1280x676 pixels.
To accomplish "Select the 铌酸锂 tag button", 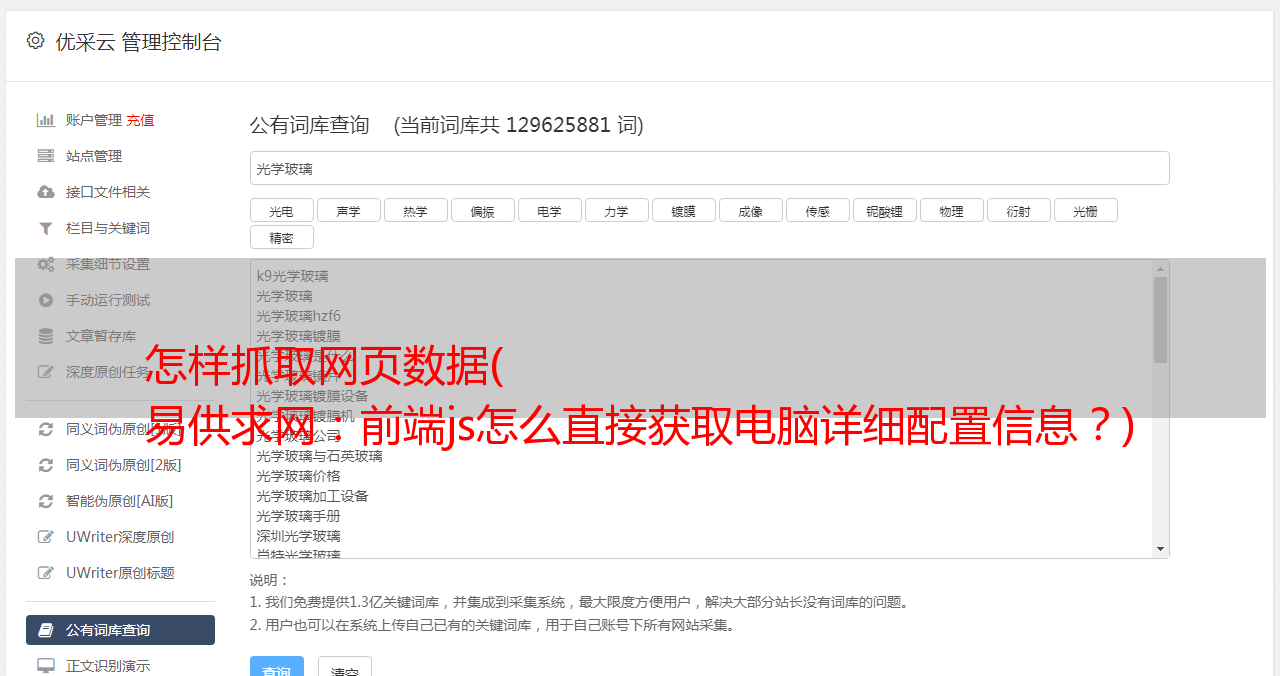I will tap(884, 210).
